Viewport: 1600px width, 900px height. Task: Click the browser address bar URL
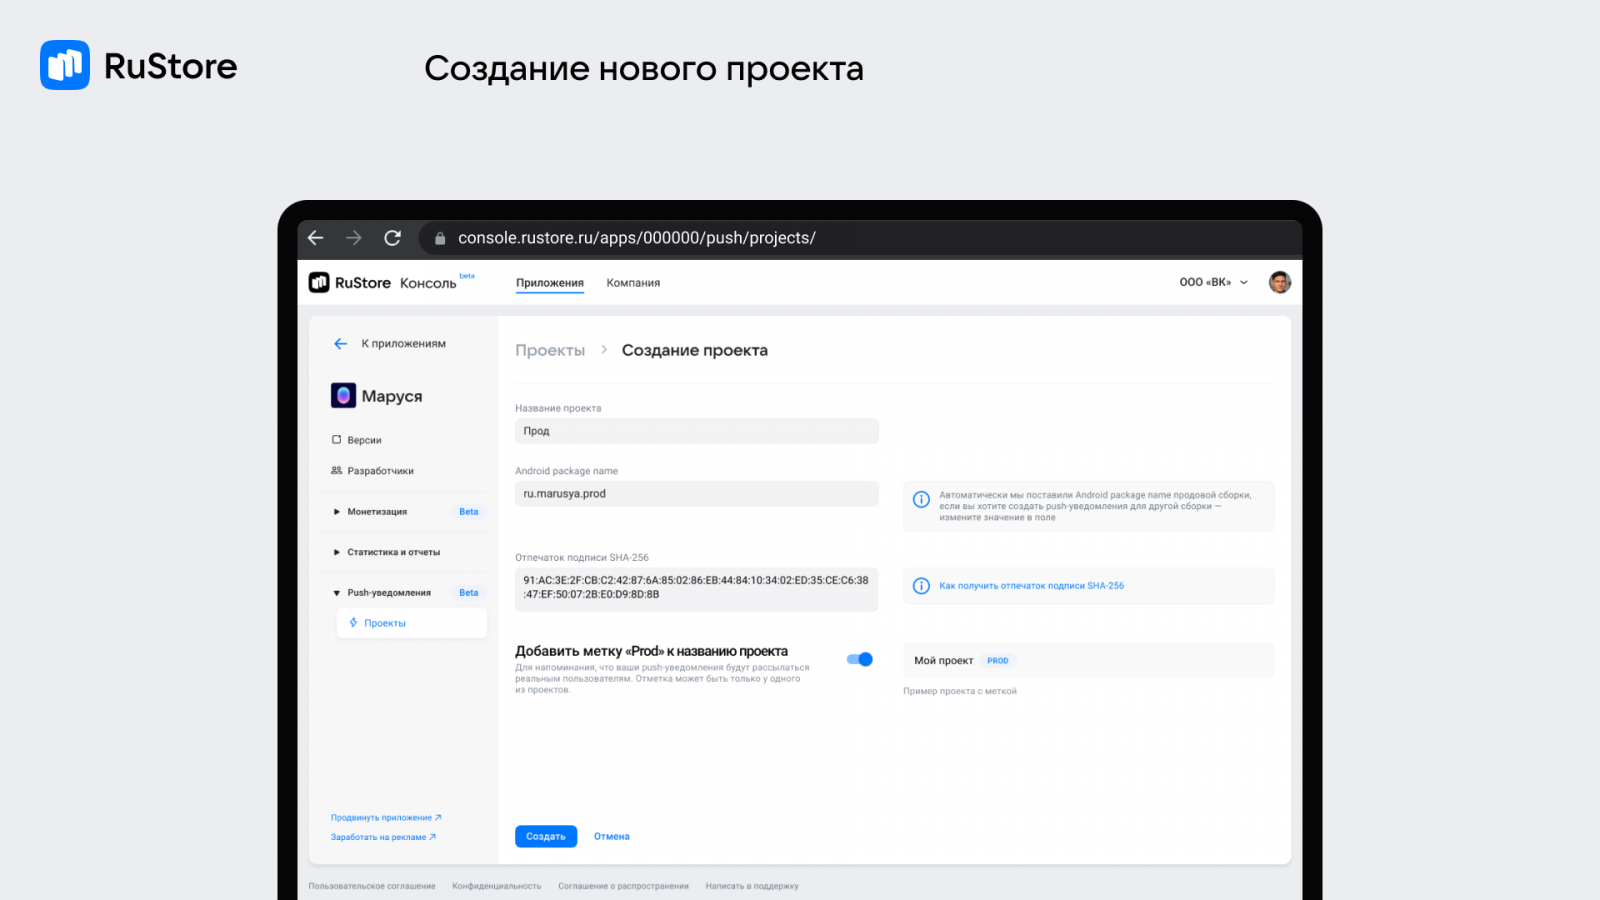tap(637, 238)
